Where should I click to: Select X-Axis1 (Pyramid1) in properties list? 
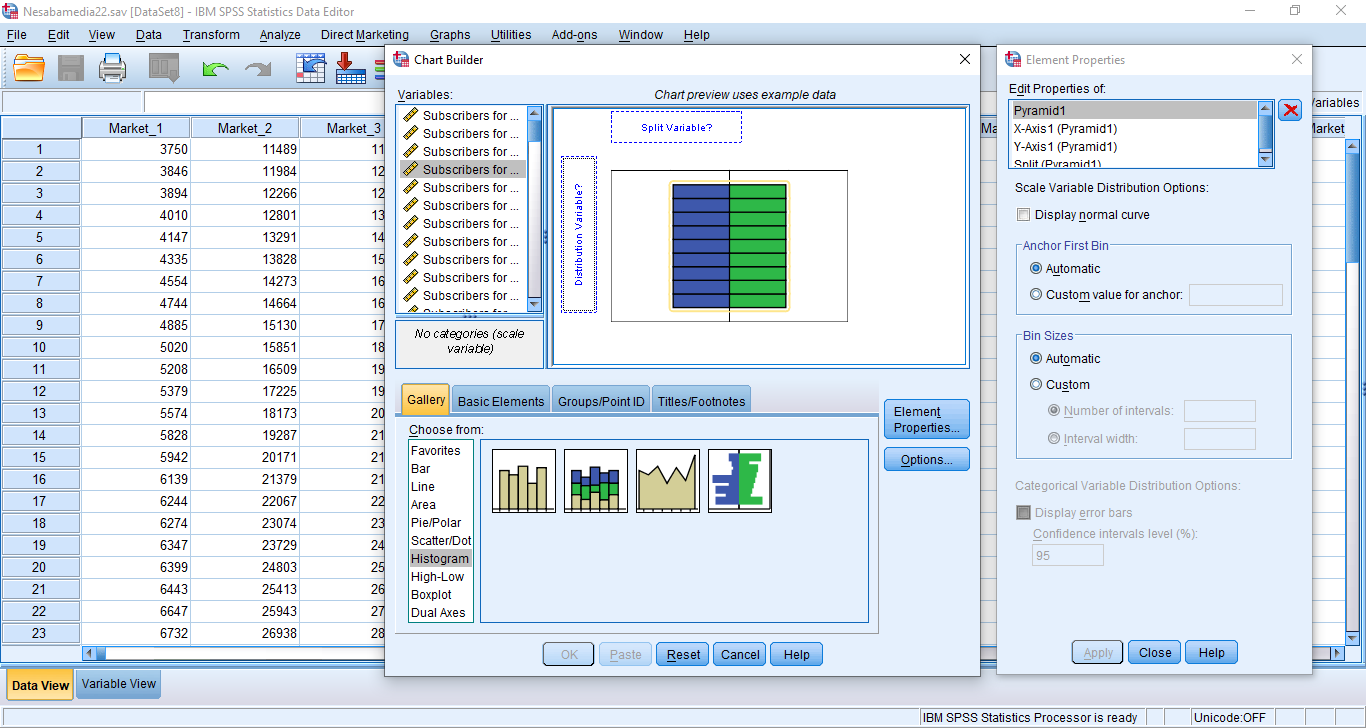click(1065, 129)
